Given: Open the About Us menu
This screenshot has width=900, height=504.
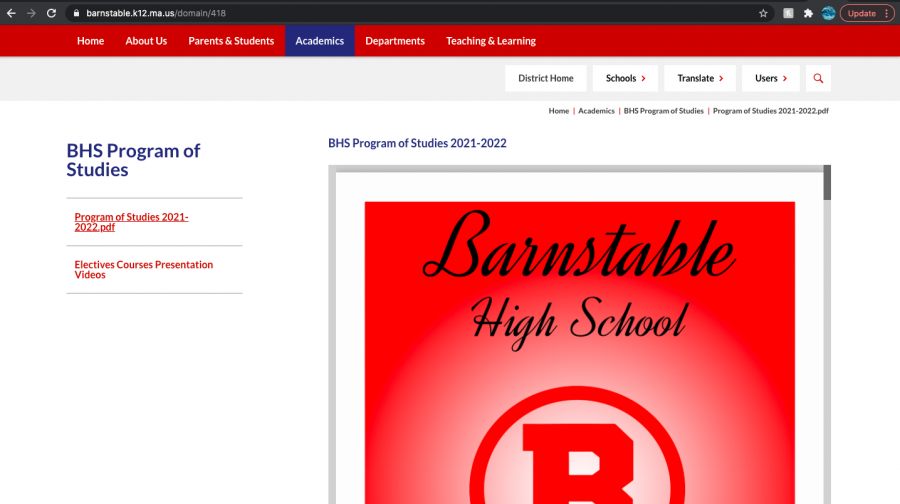Looking at the screenshot, I should (146, 41).
